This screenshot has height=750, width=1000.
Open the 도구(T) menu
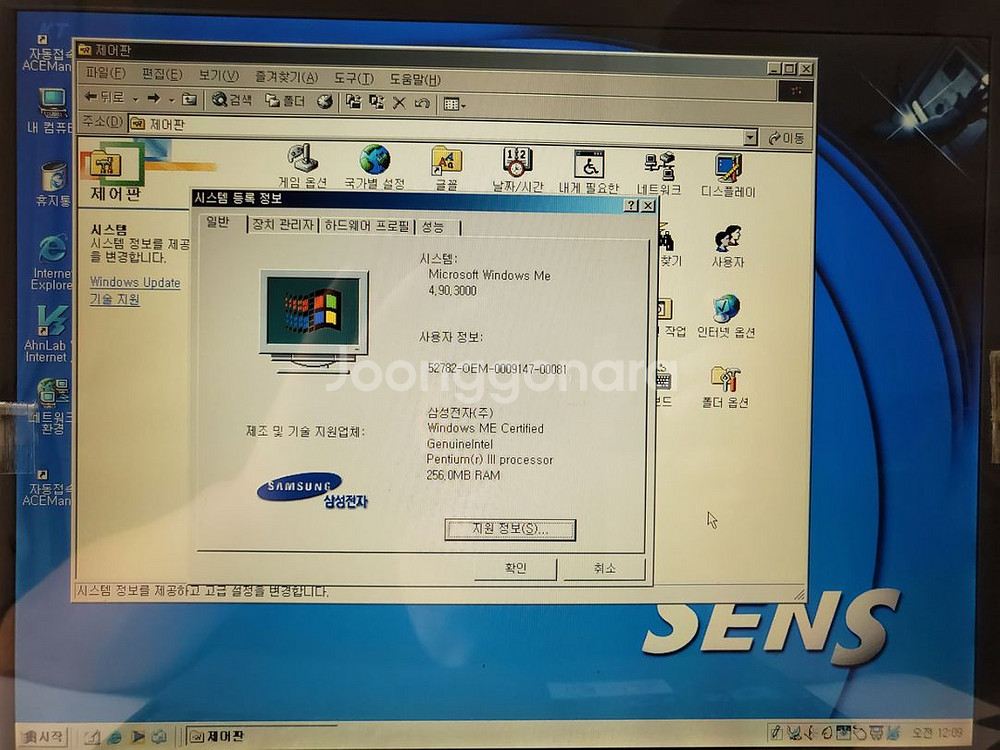[353, 77]
